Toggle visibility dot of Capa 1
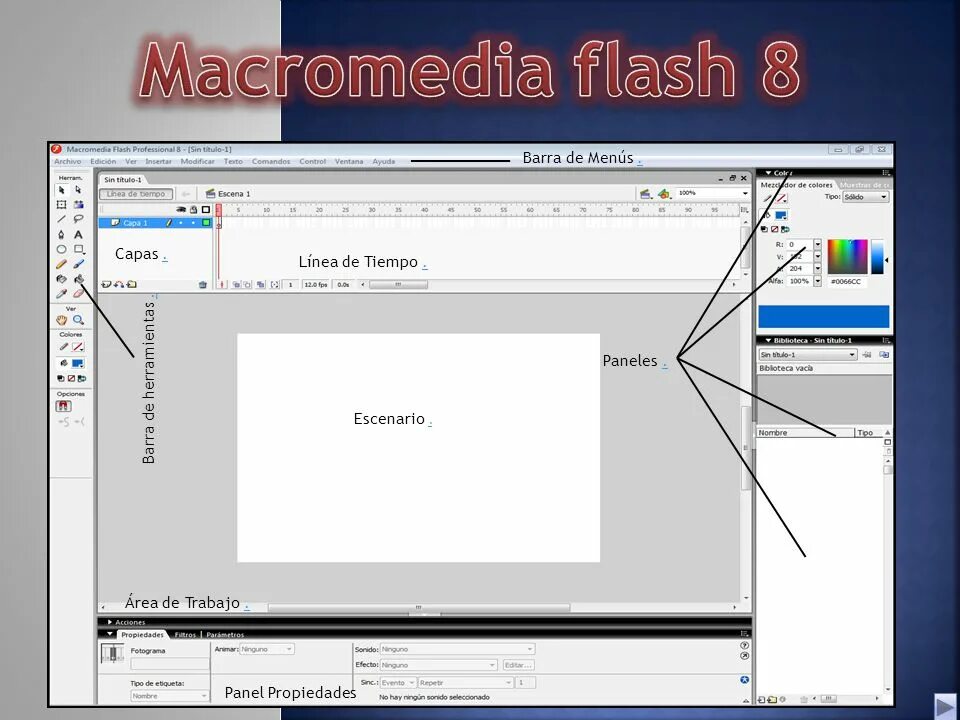The width and height of the screenshot is (960, 720). (x=181, y=223)
